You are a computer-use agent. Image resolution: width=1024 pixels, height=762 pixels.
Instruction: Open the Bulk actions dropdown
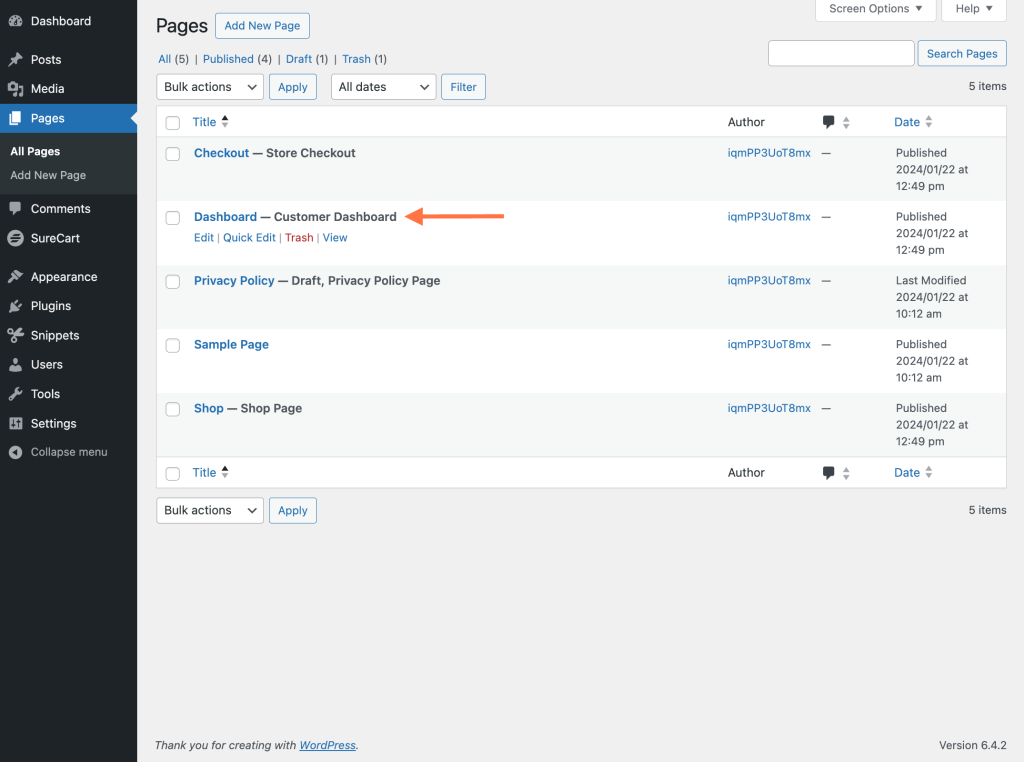pos(209,87)
